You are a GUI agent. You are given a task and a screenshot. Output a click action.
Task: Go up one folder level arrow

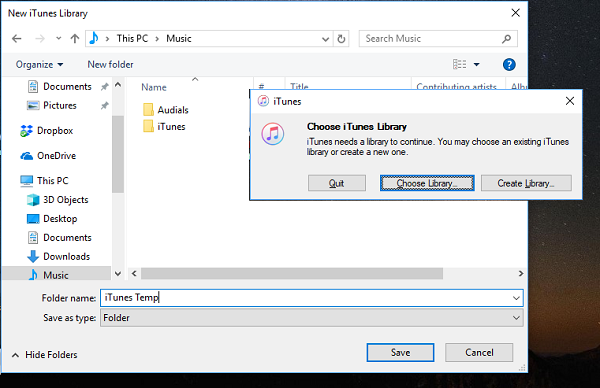[75, 39]
